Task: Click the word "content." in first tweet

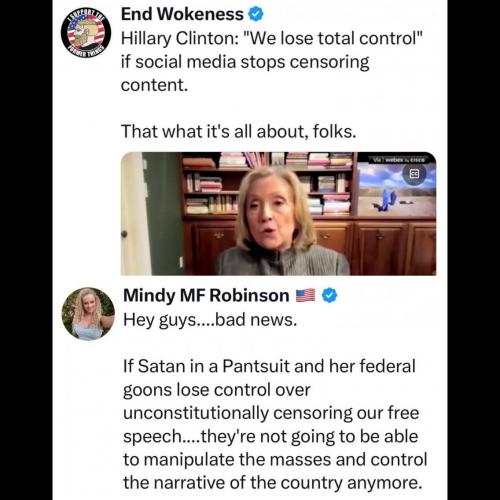Action: 154,85
